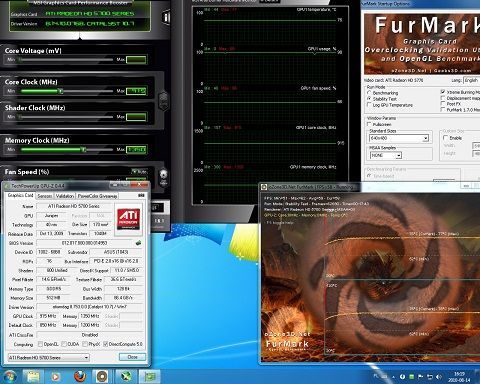Click the FurMark banner image
Screen dimensions: 480x384
pyautogui.click(x=422, y=44)
